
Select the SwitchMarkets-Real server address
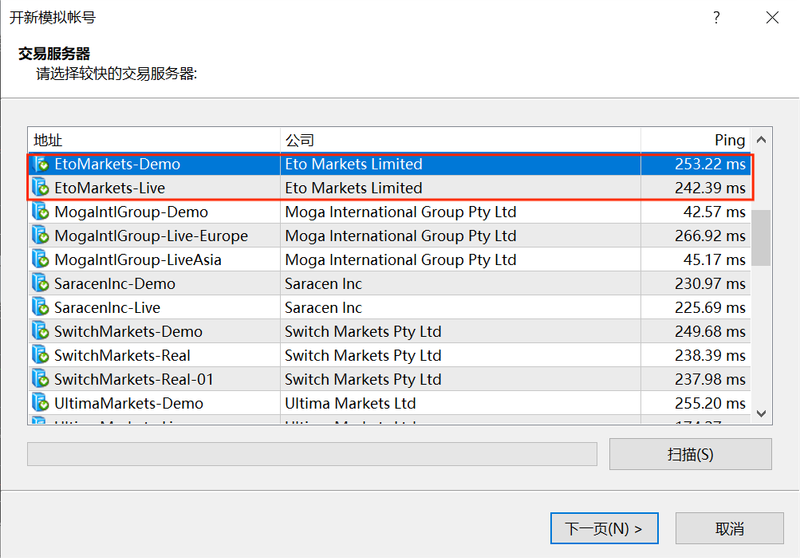[122, 356]
